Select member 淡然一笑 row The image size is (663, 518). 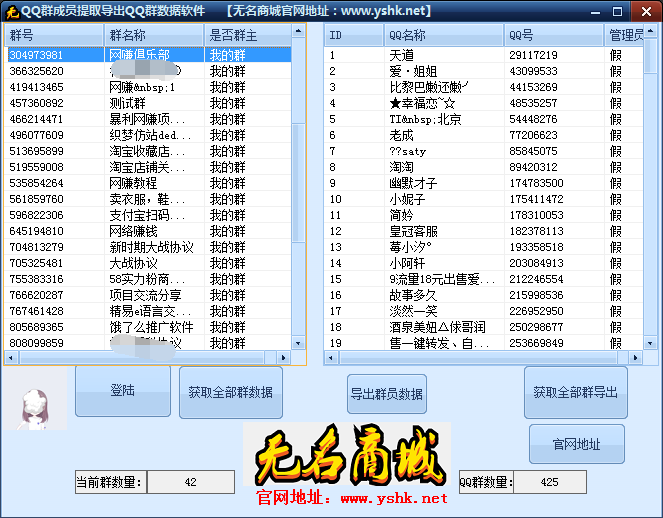[484, 311]
